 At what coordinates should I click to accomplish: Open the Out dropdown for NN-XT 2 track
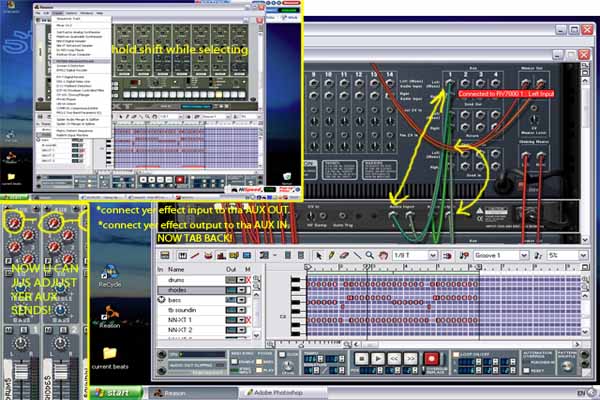point(241,330)
